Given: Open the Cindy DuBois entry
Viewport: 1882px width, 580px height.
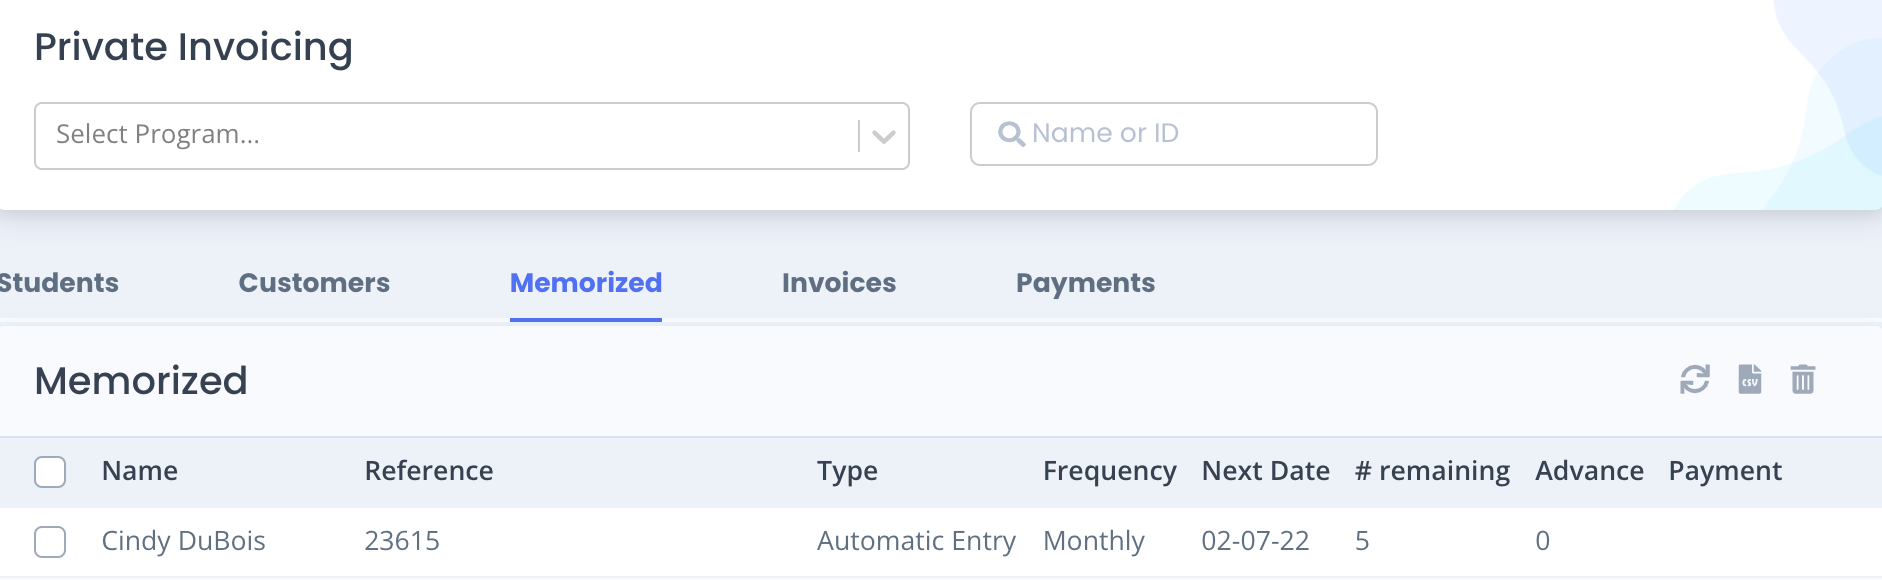Looking at the screenshot, I should click(x=184, y=541).
